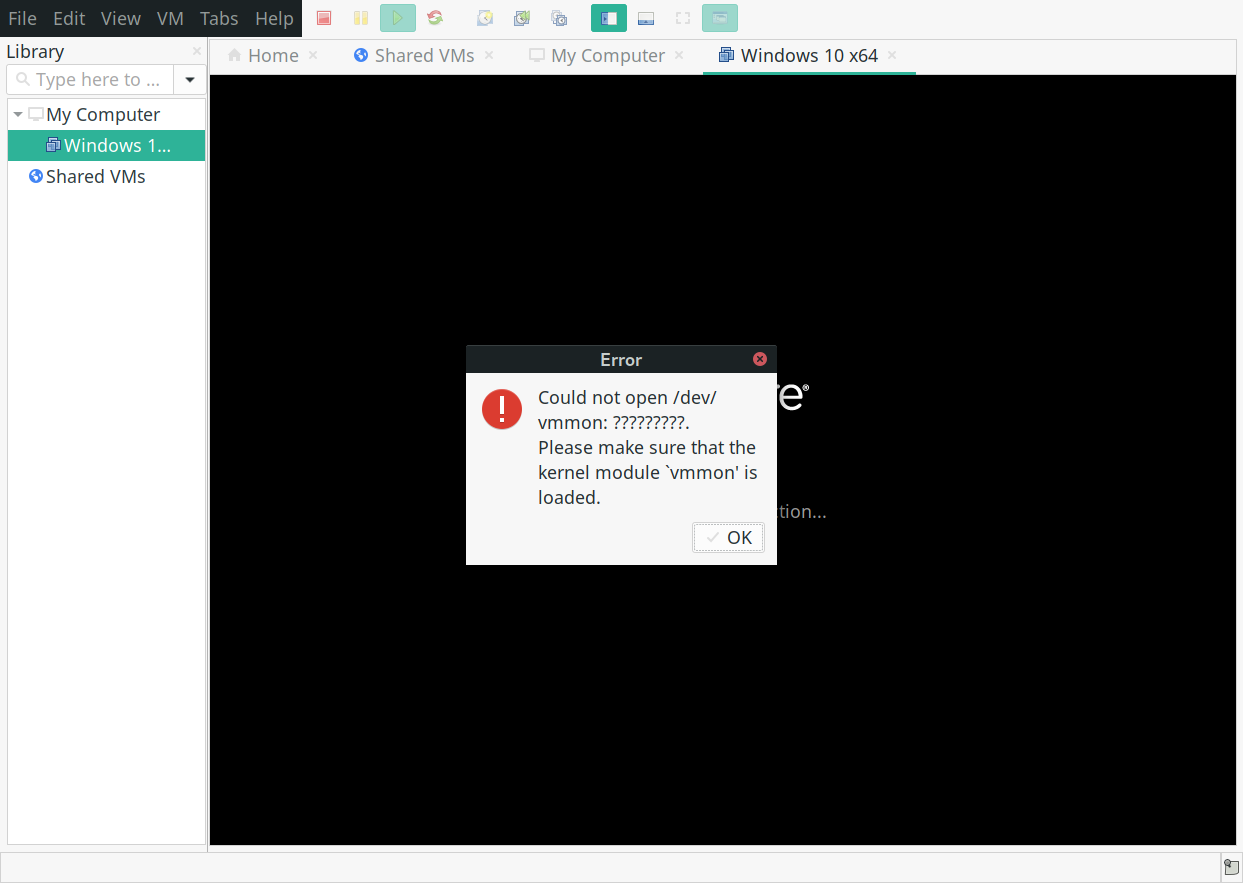Close the My Computer tab
This screenshot has height=883, width=1243.
(679, 56)
